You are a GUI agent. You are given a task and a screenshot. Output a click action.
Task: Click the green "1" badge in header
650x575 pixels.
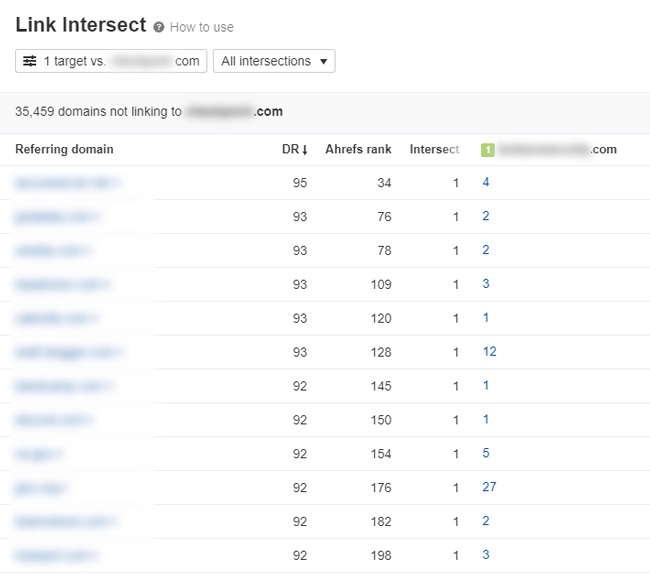pos(488,150)
